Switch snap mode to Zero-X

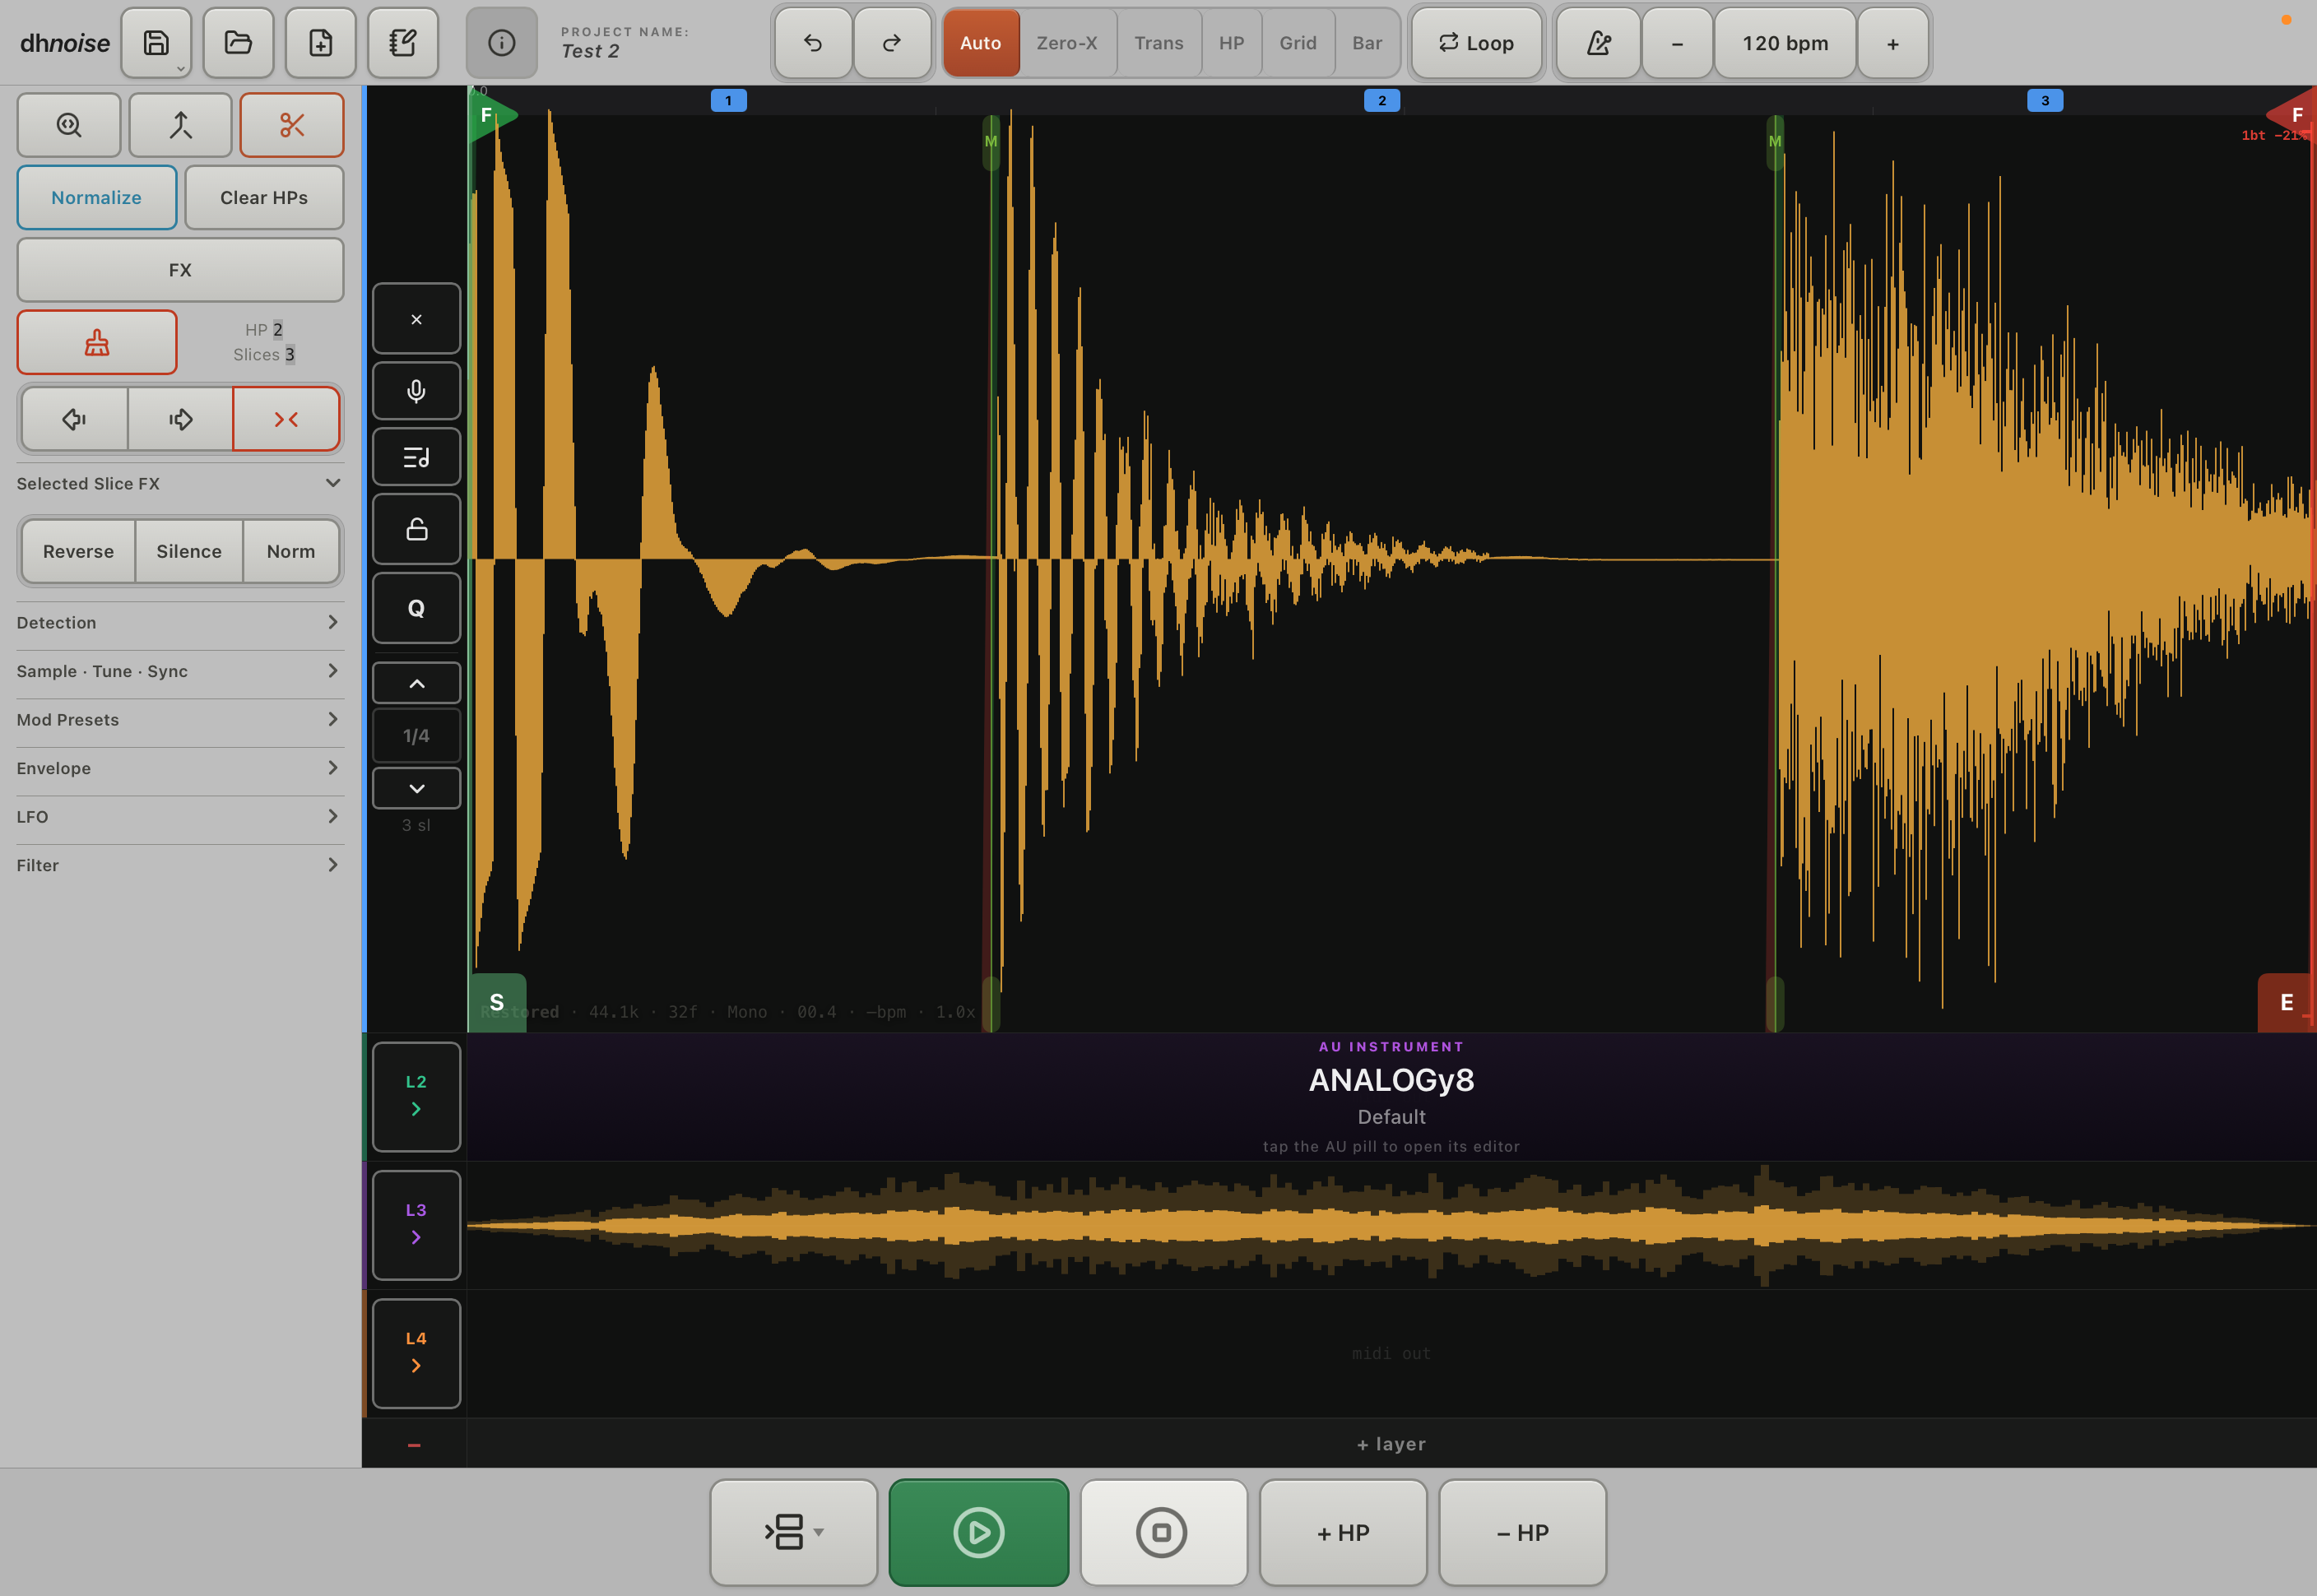click(1067, 43)
